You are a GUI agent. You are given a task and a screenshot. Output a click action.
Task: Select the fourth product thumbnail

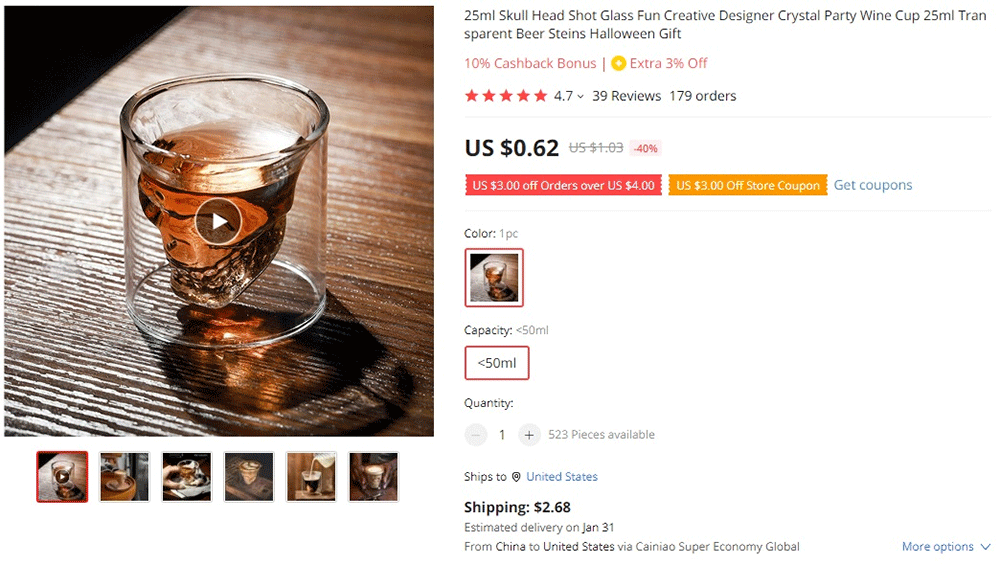click(x=249, y=477)
